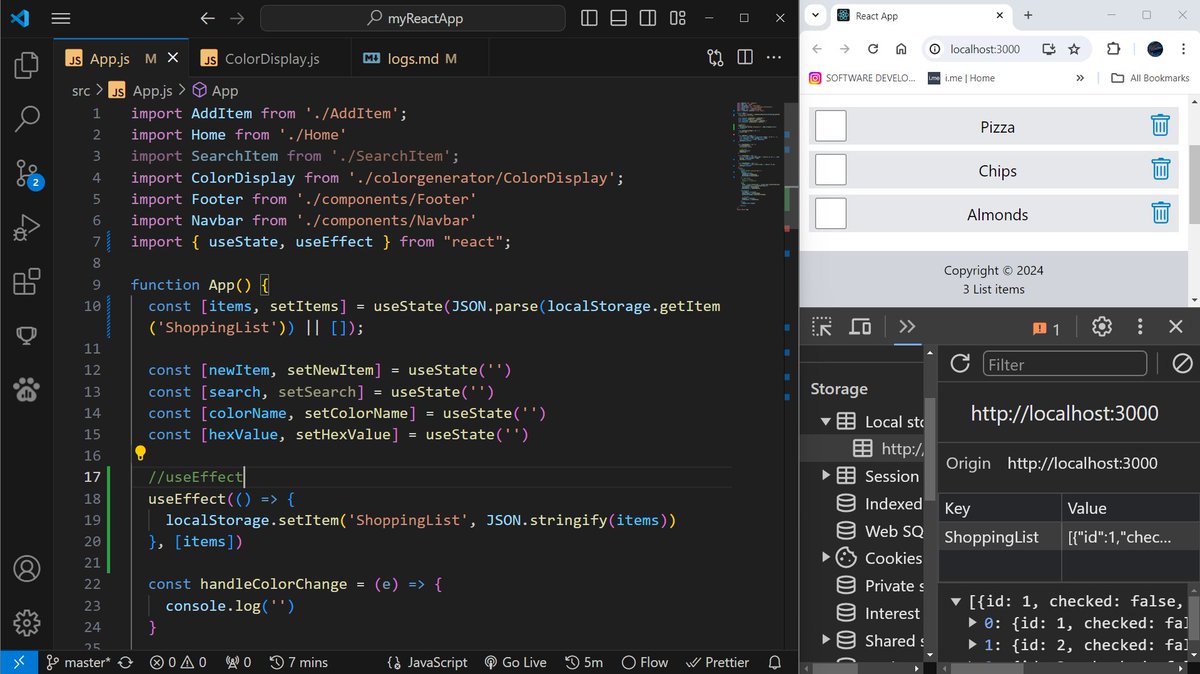Toggle panel layout button
The image size is (1200, 674).
pyautogui.click(x=619, y=18)
